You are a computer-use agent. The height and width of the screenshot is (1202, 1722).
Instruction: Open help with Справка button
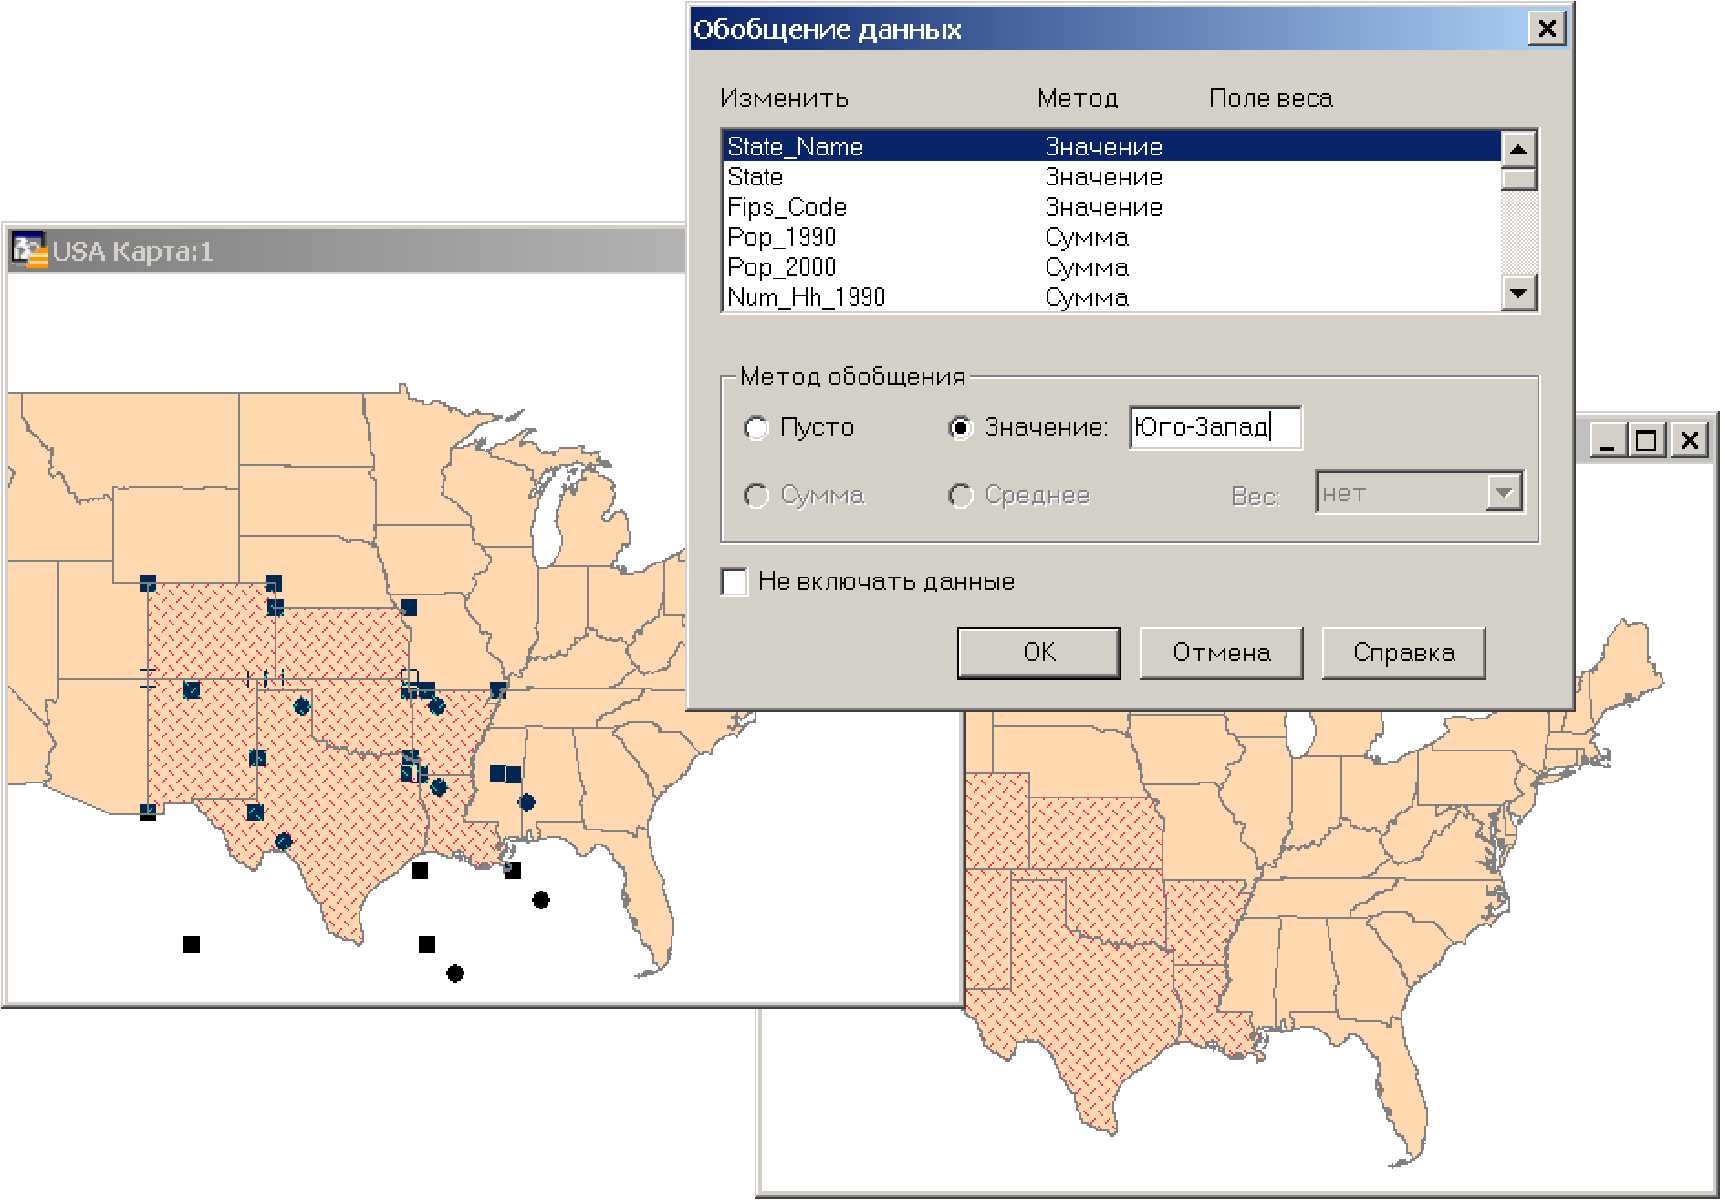tap(1403, 653)
